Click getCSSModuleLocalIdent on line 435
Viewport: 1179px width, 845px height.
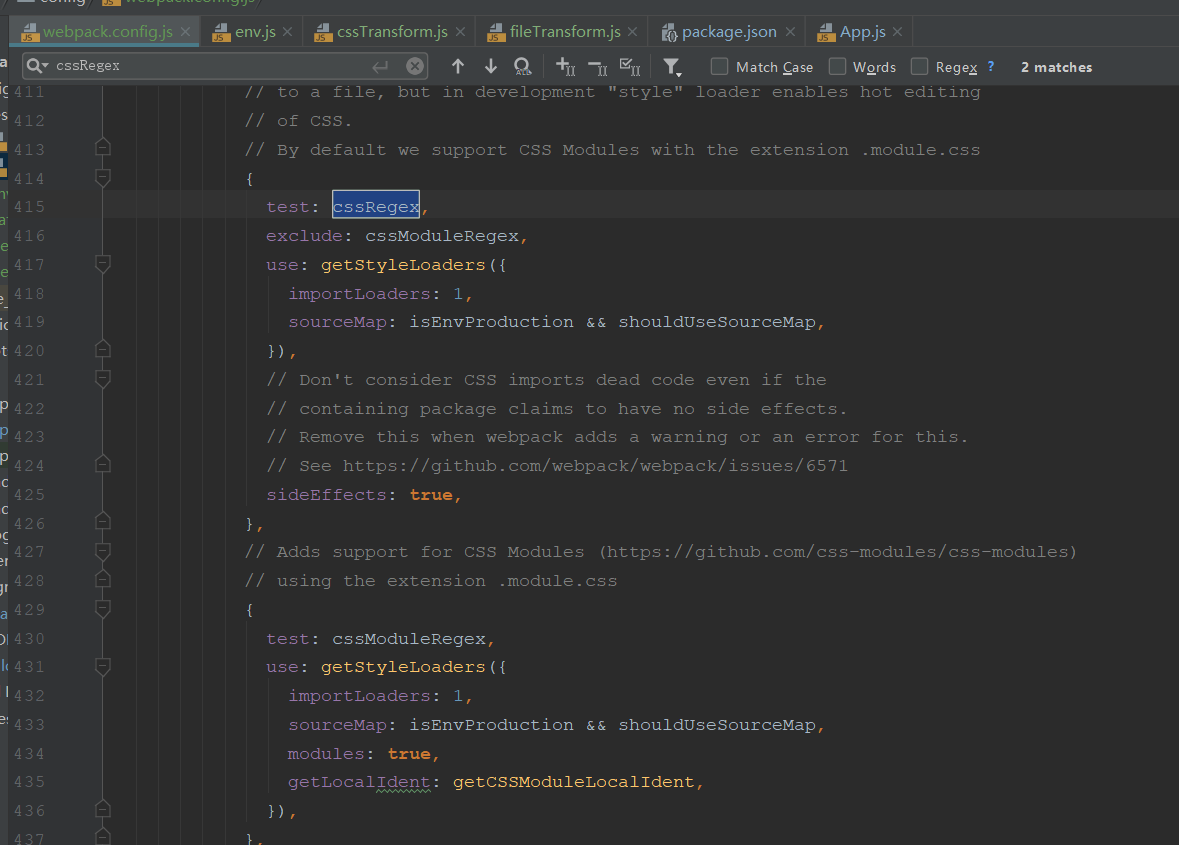coord(574,782)
